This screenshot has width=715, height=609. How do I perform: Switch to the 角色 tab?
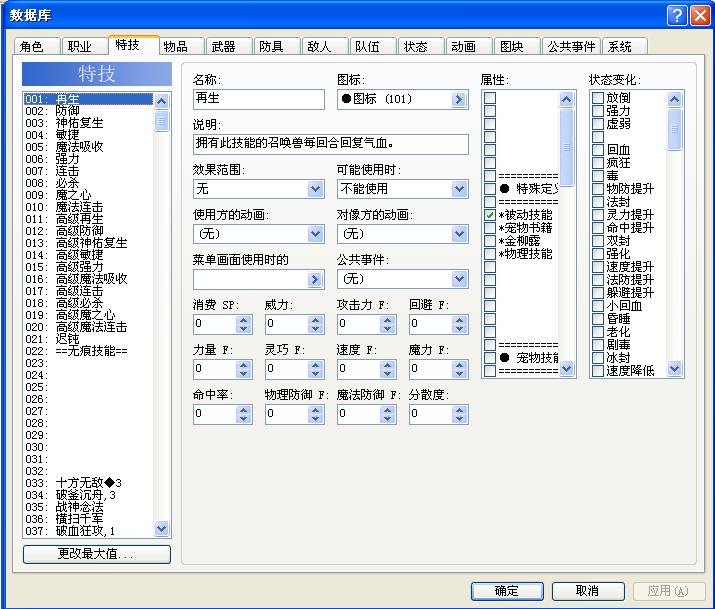coord(36,46)
